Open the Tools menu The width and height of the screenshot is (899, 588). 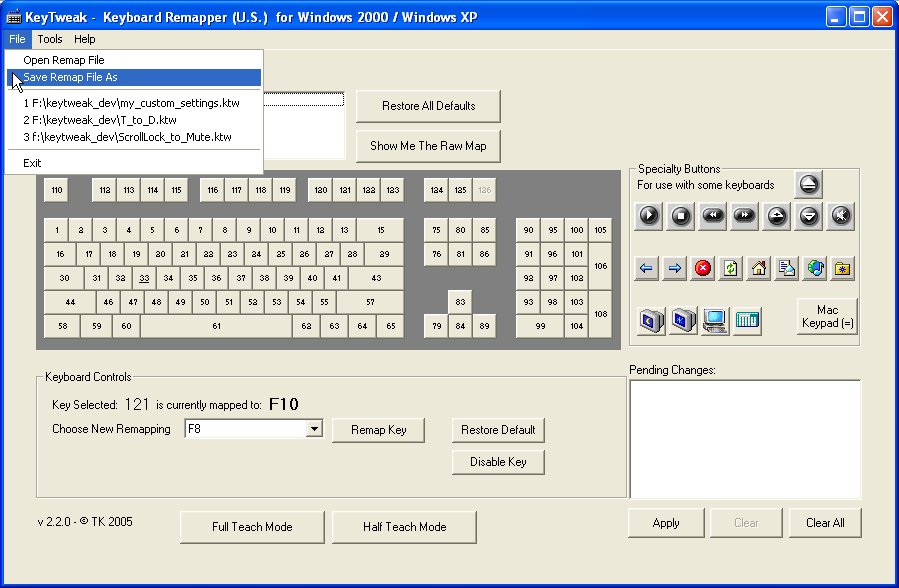click(50, 39)
